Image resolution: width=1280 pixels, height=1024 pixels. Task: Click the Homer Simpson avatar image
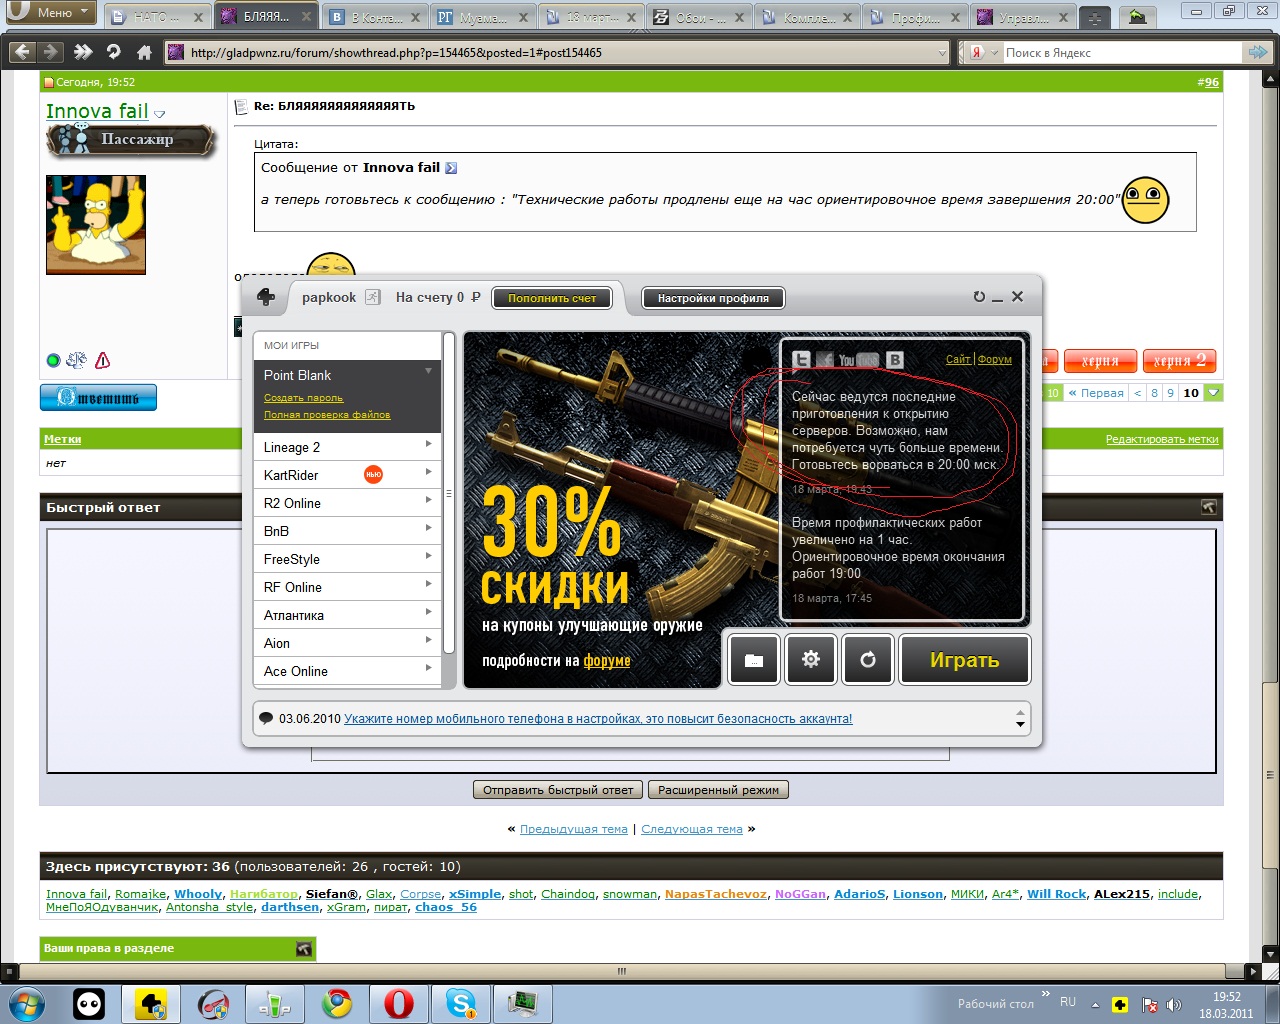(x=96, y=225)
